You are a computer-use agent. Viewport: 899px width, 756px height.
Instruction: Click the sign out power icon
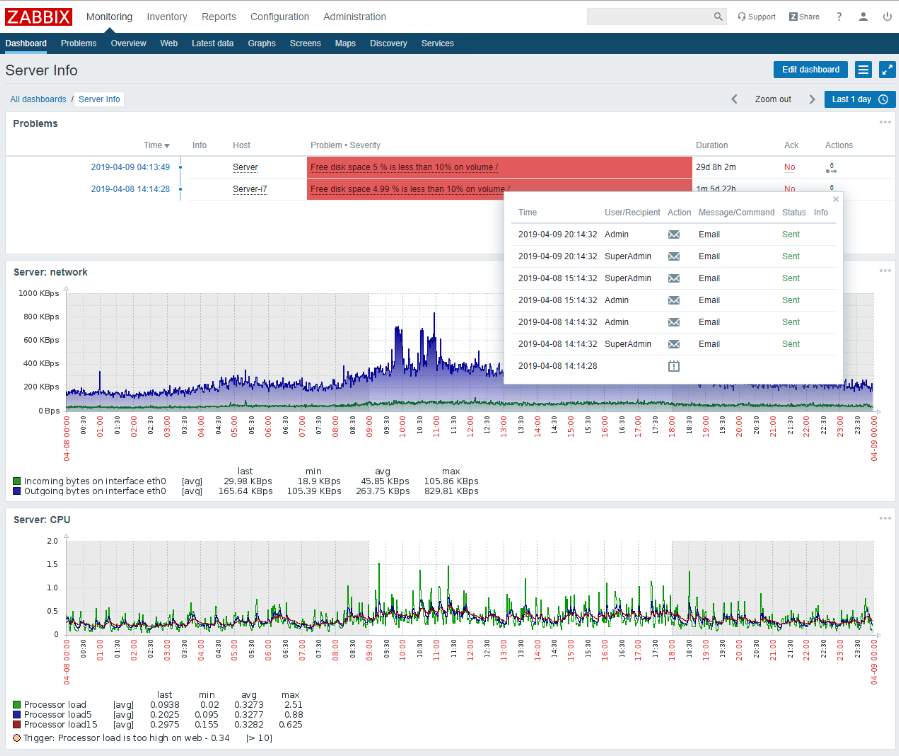tap(887, 17)
